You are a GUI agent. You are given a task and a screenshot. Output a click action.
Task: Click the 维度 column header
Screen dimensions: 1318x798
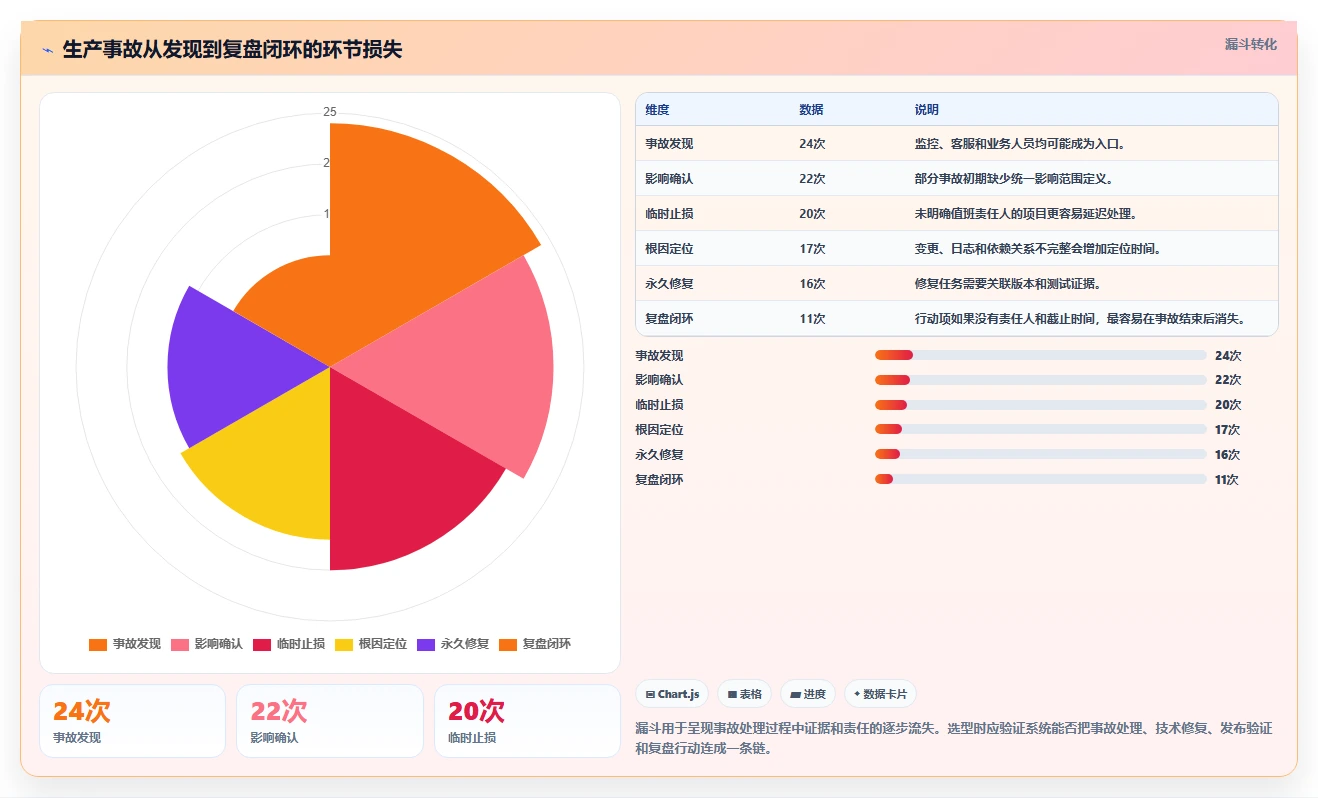point(657,110)
